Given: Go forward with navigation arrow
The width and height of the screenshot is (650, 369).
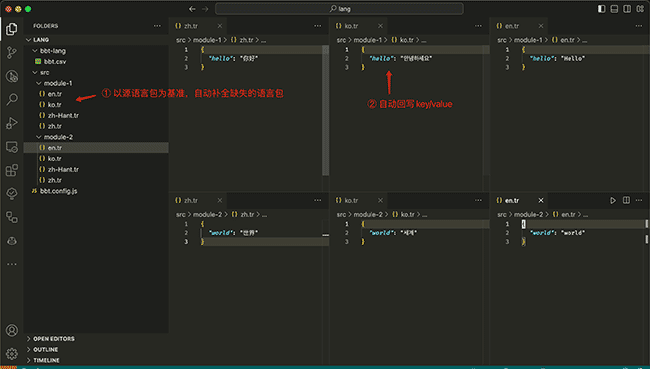Looking at the screenshot, I should click(x=205, y=9).
